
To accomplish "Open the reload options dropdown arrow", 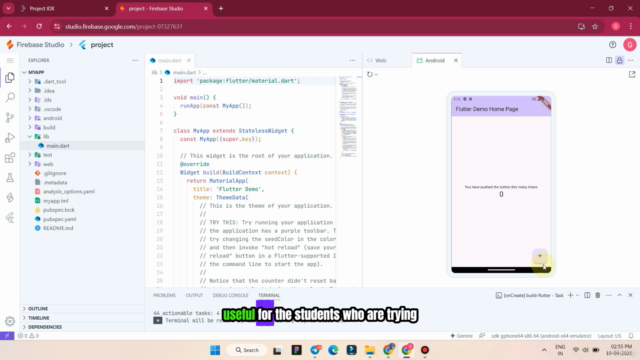I will pyautogui.click(x=376, y=75).
